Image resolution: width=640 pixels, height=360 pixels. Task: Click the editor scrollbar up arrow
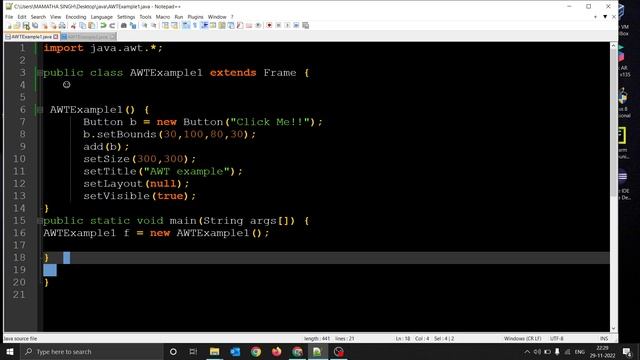613,47
